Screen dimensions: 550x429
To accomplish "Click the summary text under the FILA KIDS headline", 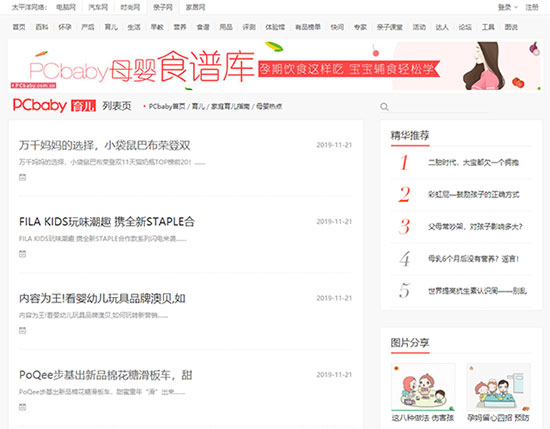I will 103,239.
